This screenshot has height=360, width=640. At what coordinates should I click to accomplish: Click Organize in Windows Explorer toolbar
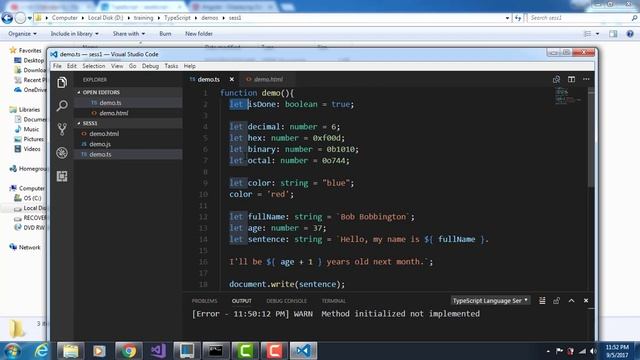click(22, 33)
